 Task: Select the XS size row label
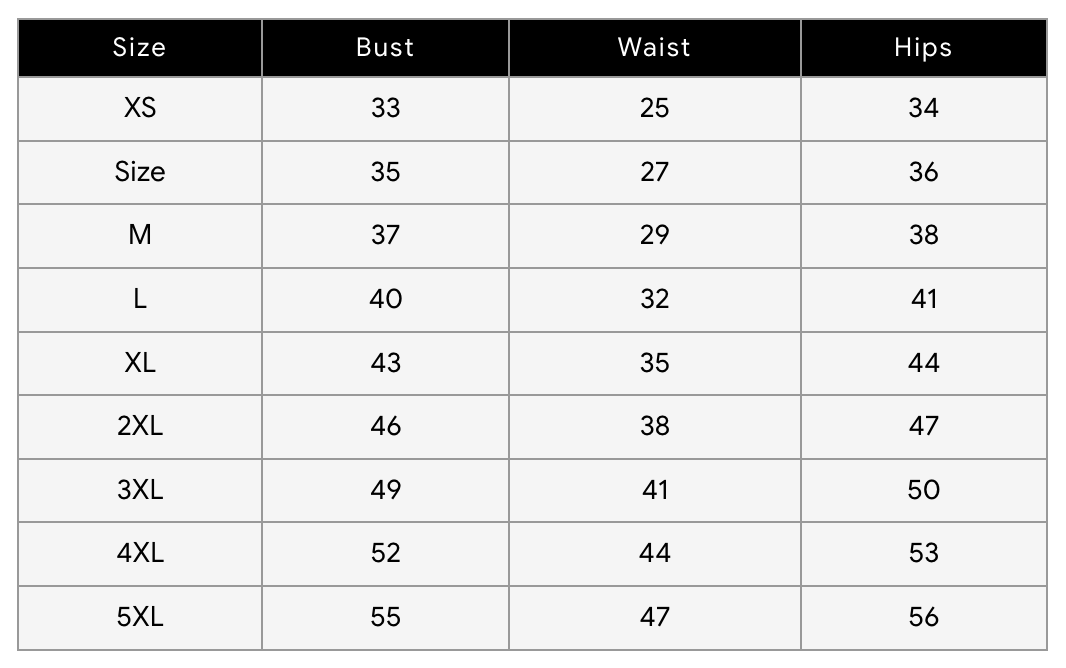(x=140, y=108)
